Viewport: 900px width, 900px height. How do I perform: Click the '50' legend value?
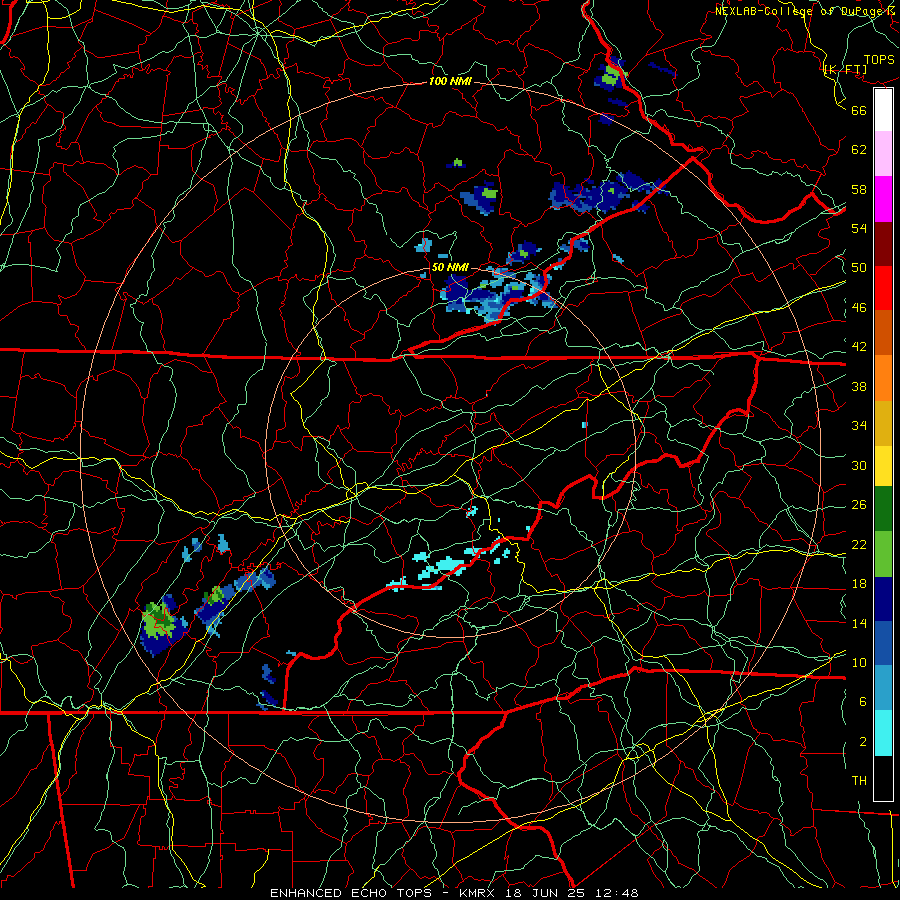[859, 267]
